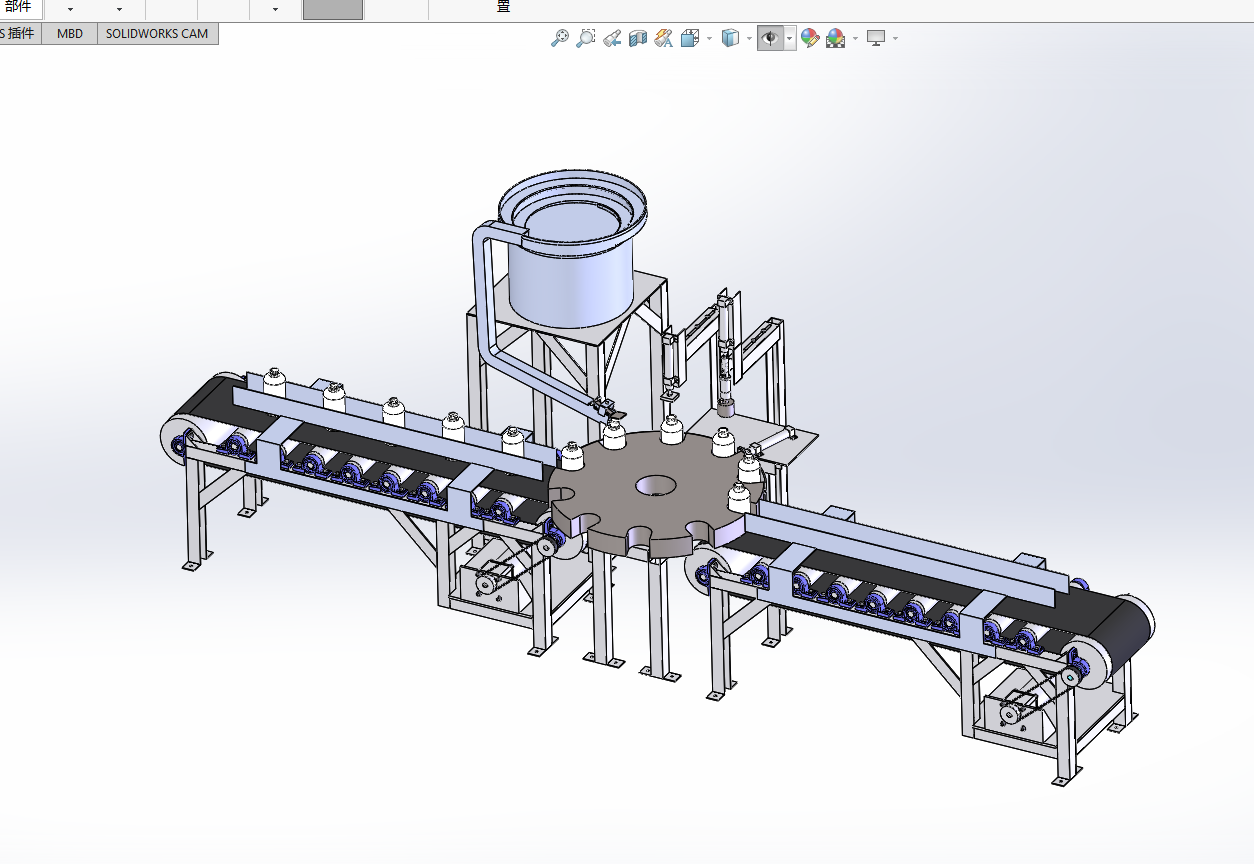Select the Zoom to Area tool
Image resolution: width=1254 pixels, height=864 pixels.
(x=586, y=38)
